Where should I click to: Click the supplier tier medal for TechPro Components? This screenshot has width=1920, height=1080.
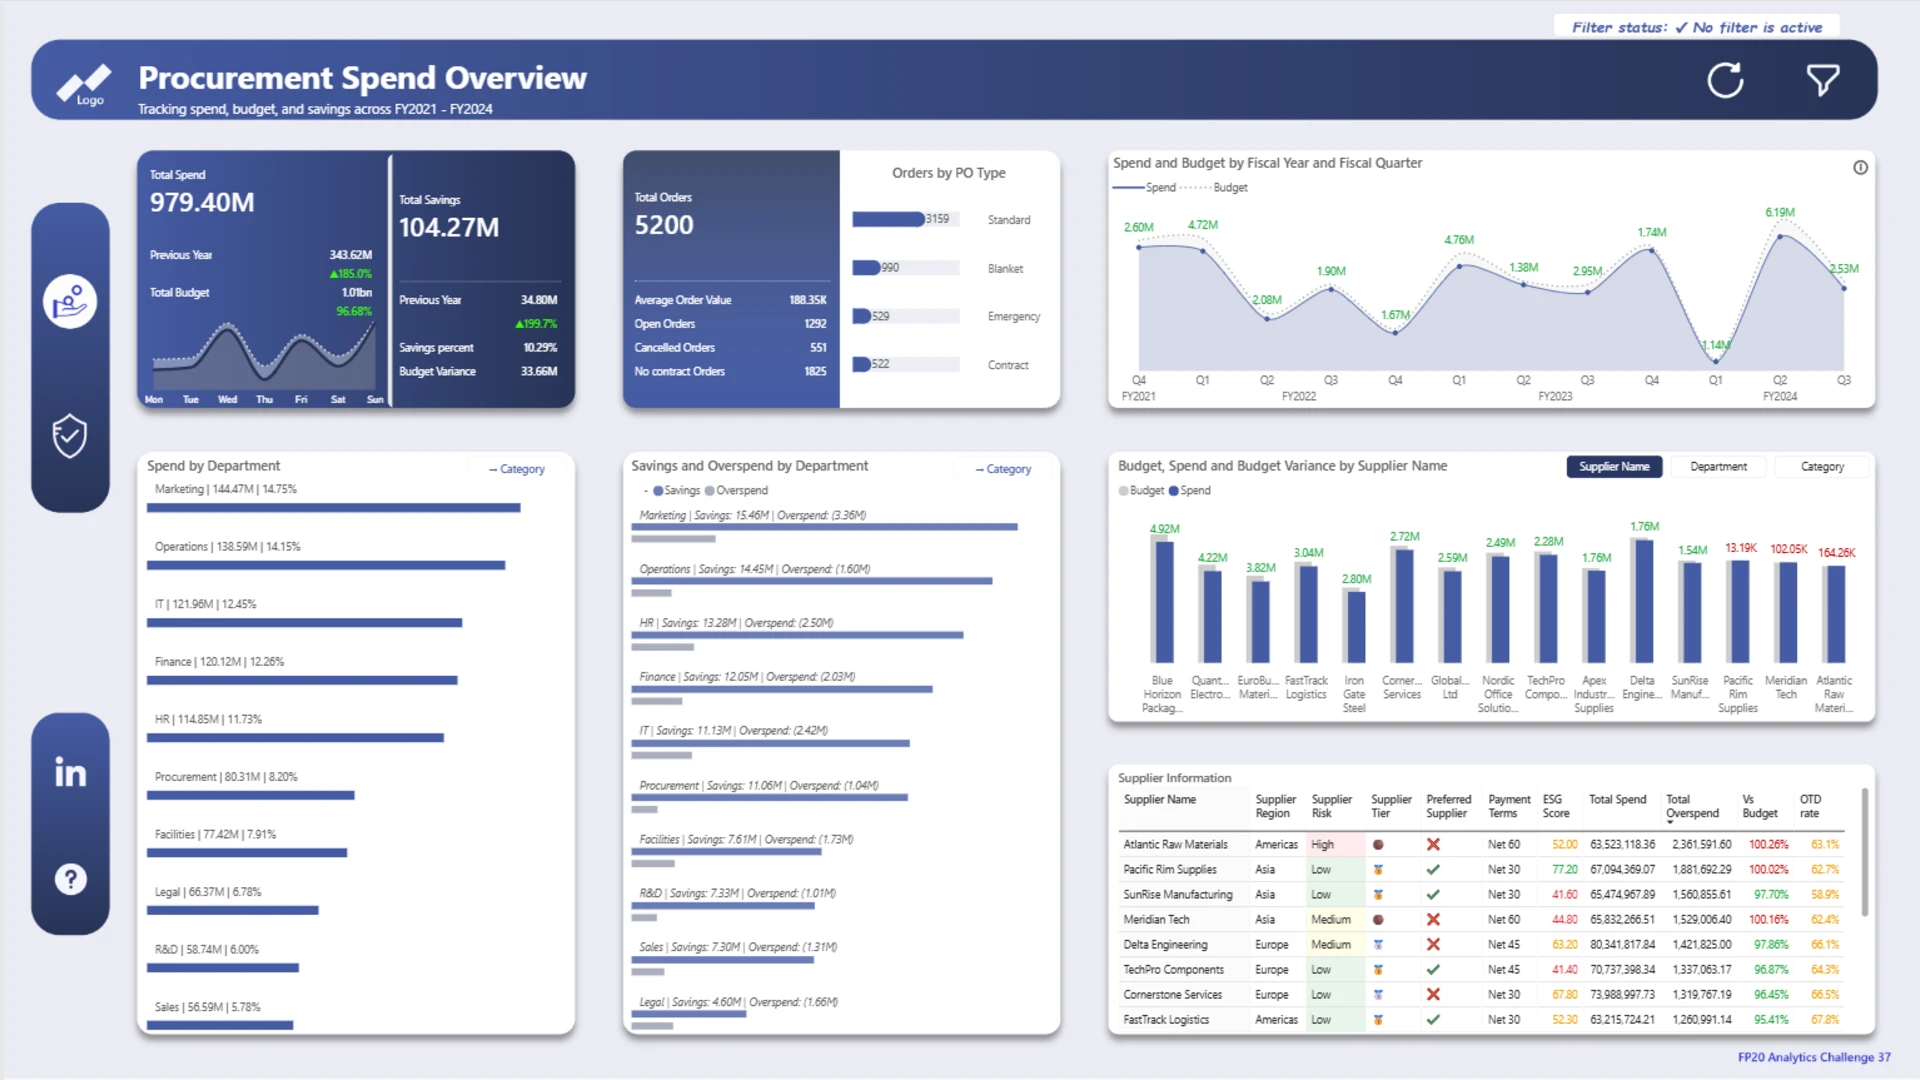pos(1378,969)
